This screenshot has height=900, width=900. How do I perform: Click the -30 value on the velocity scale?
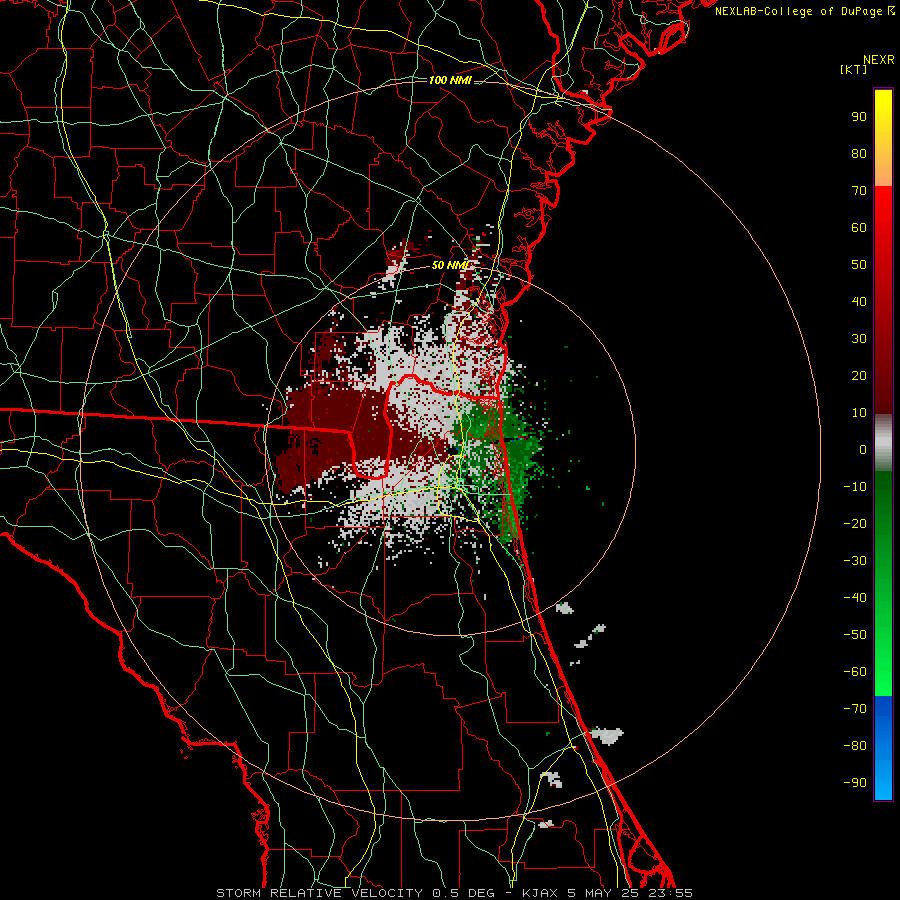pos(855,561)
